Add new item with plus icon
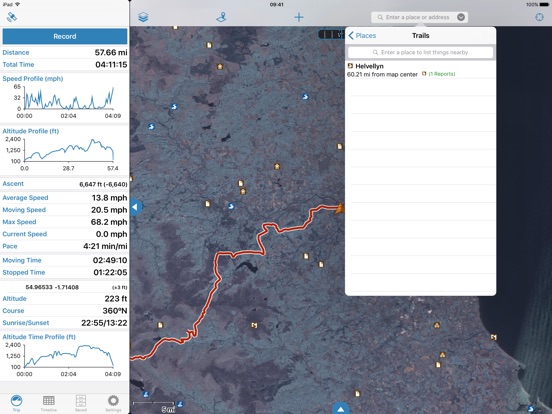Screen dimensions: 552x414 click(299, 17)
